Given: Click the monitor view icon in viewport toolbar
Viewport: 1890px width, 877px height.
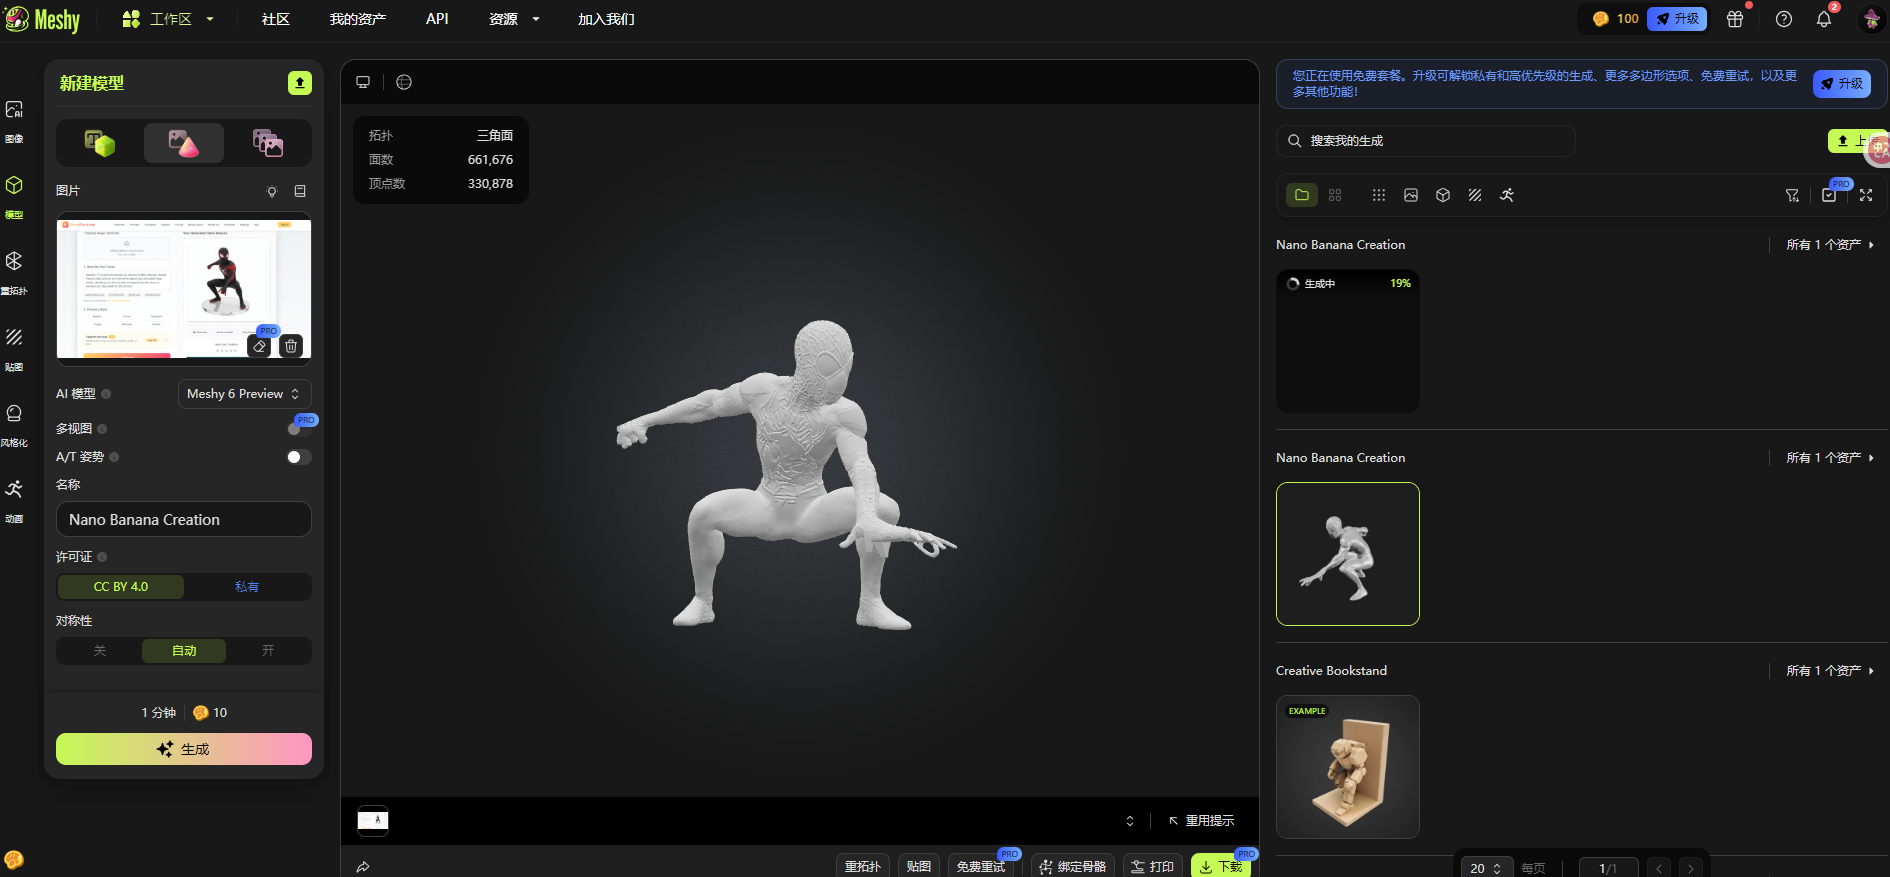Looking at the screenshot, I should coord(363,82).
